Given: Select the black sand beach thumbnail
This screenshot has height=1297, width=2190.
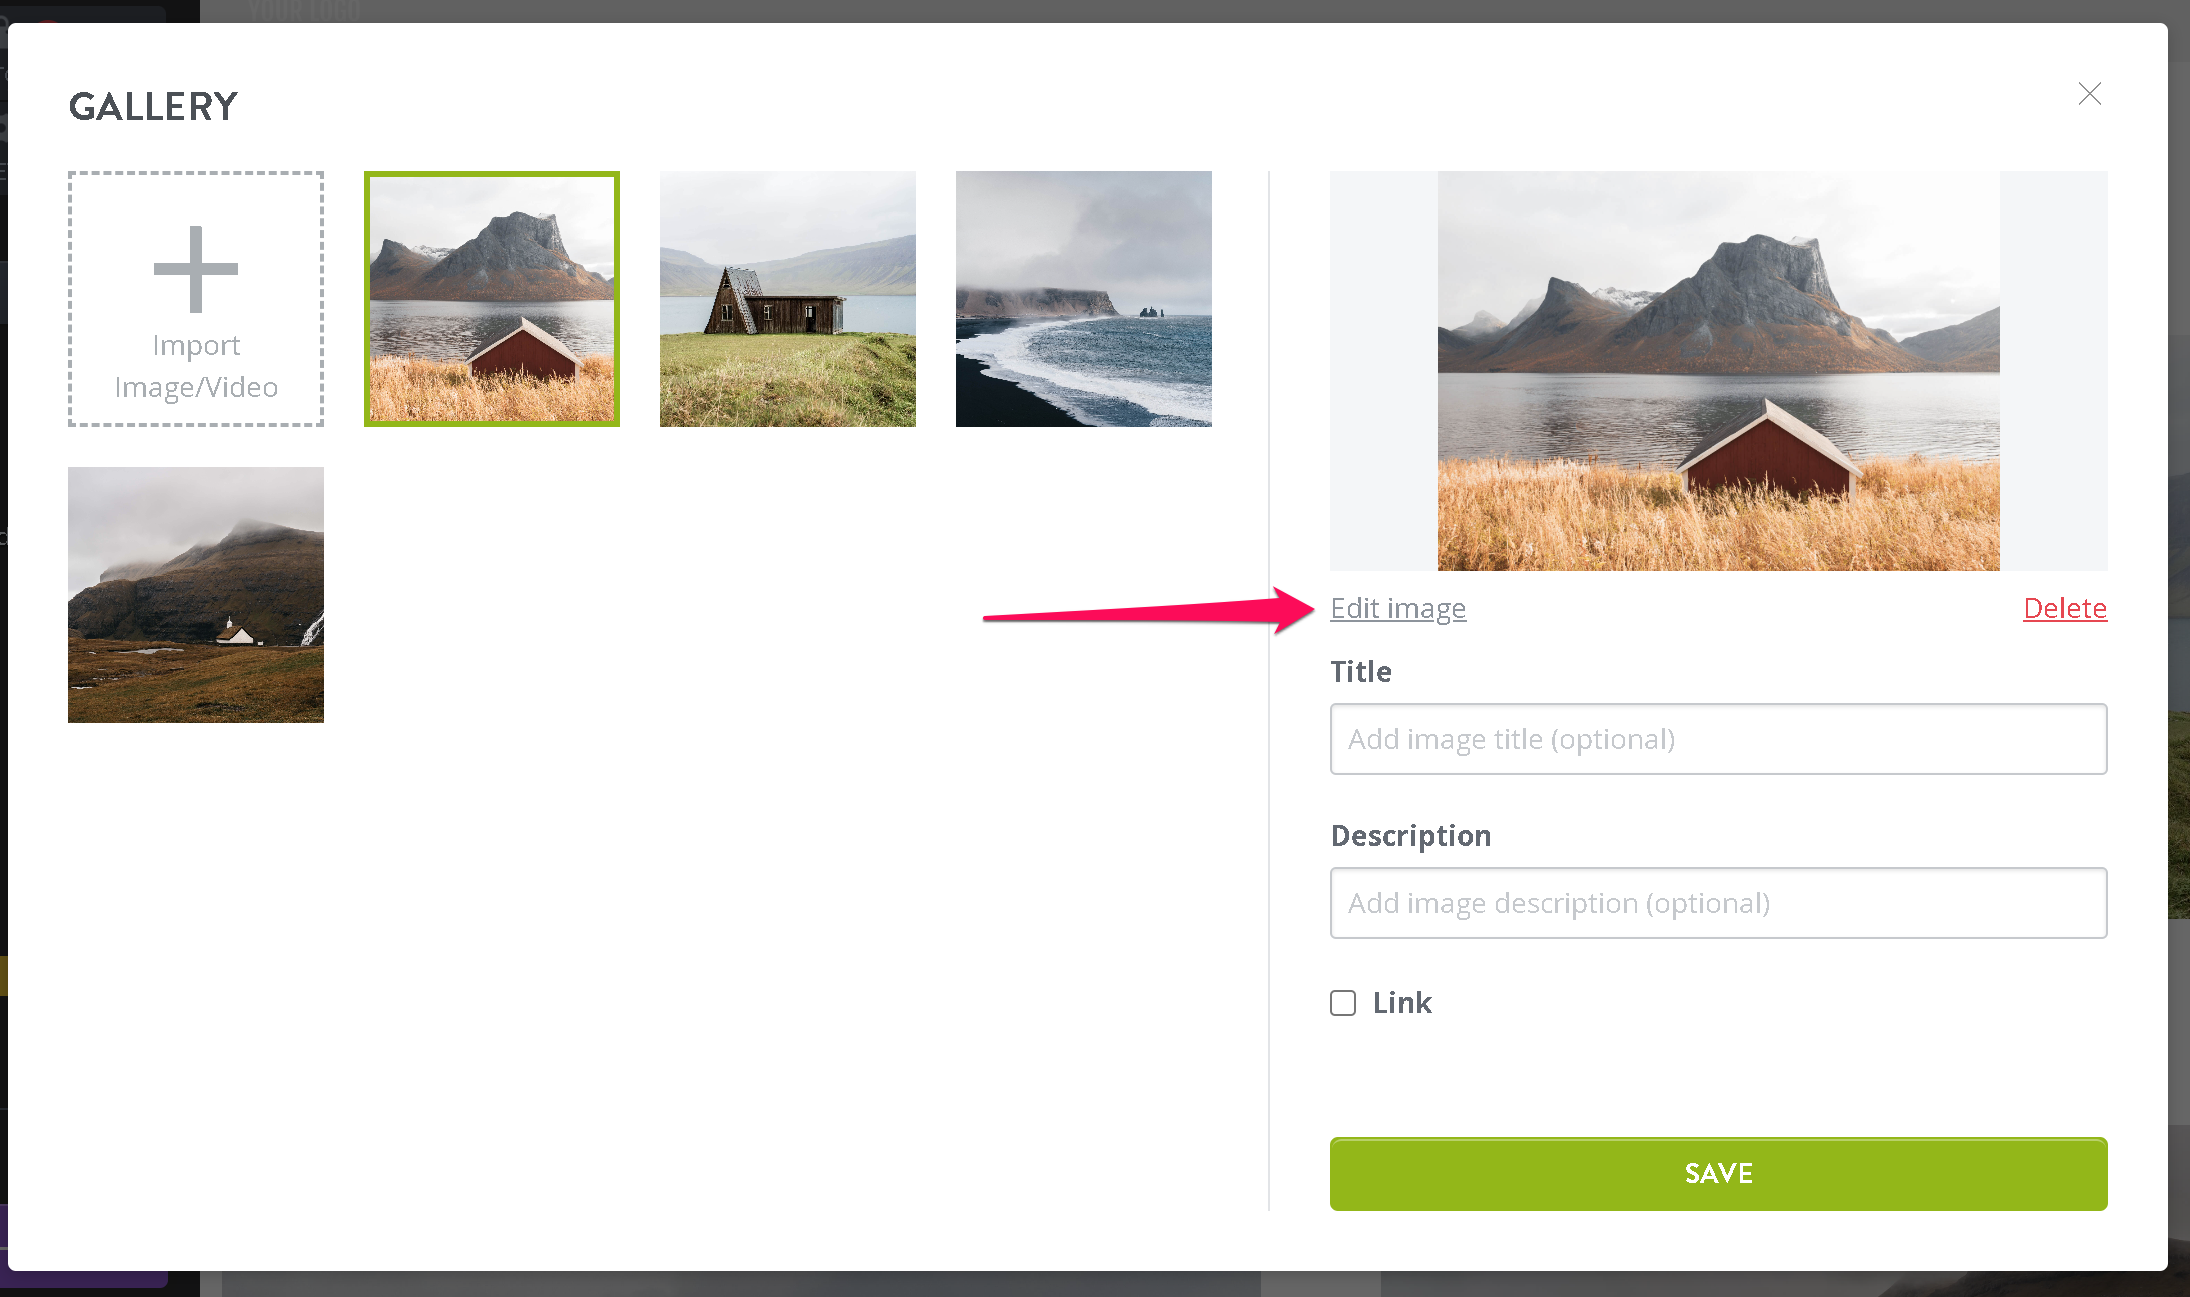Looking at the screenshot, I should 1084,299.
